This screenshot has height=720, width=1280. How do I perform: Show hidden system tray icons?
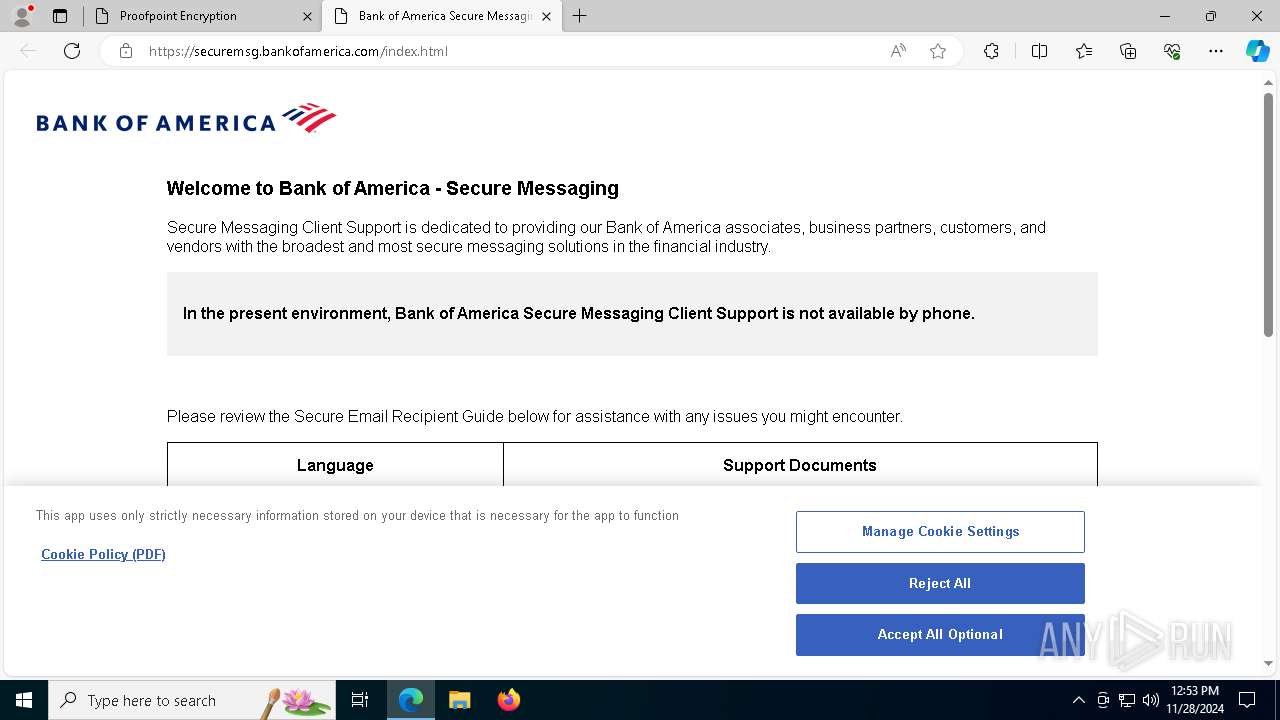pyautogui.click(x=1078, y=700)
